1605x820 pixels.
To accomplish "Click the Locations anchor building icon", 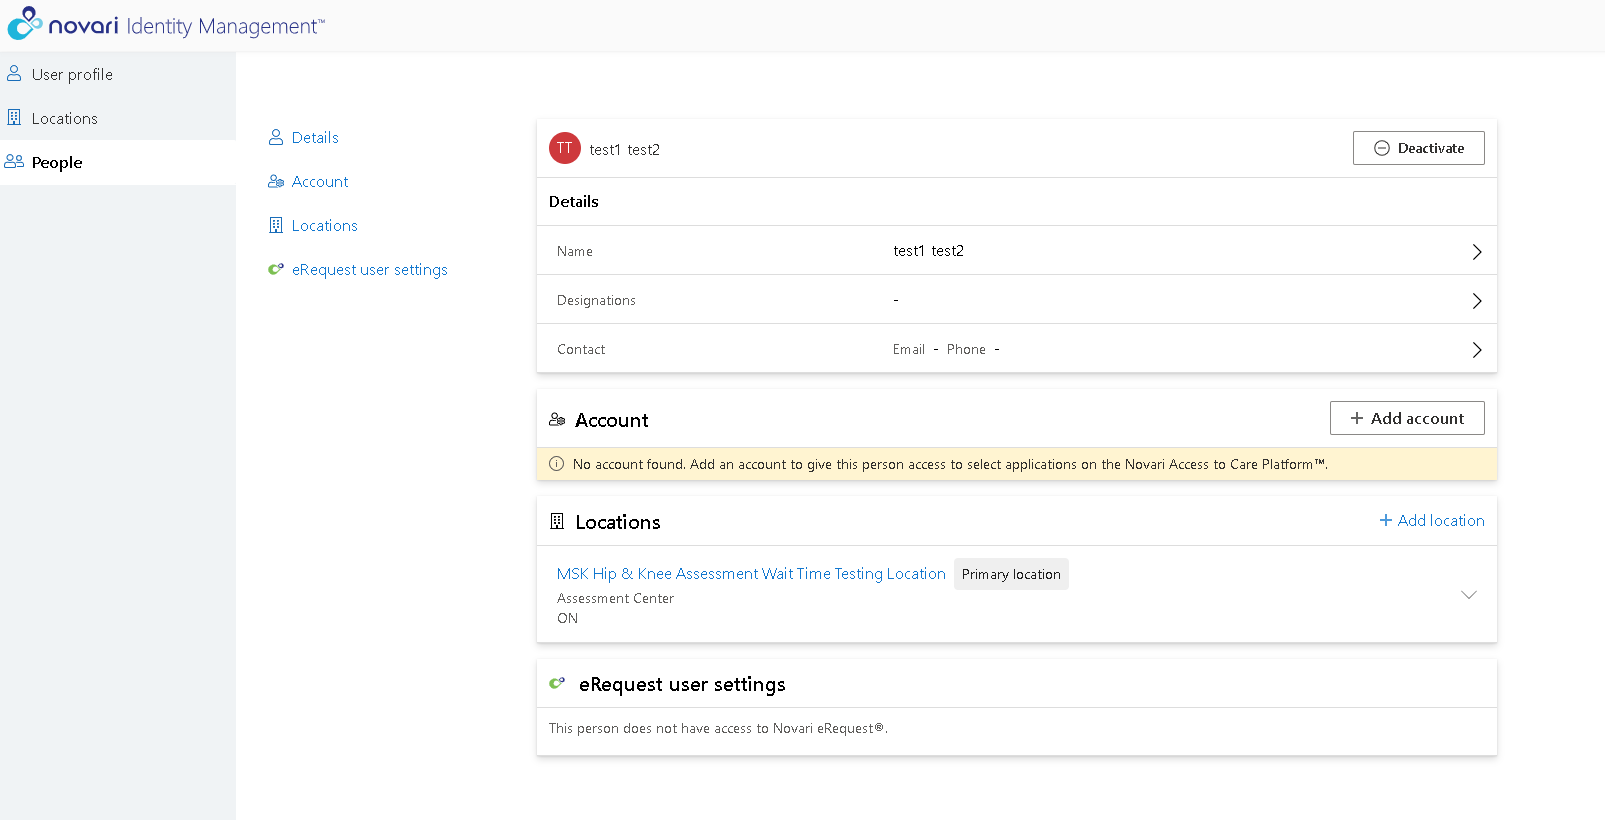I will 276,225.
